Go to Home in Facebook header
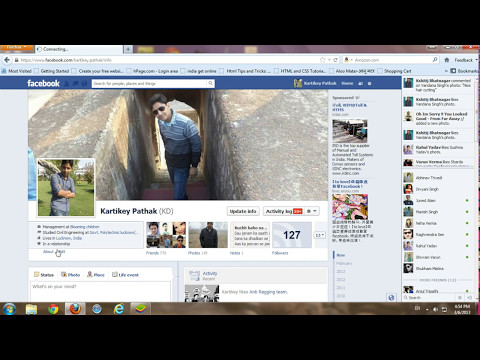The width and height of the screenshot is (480, 360). (347, 83)
